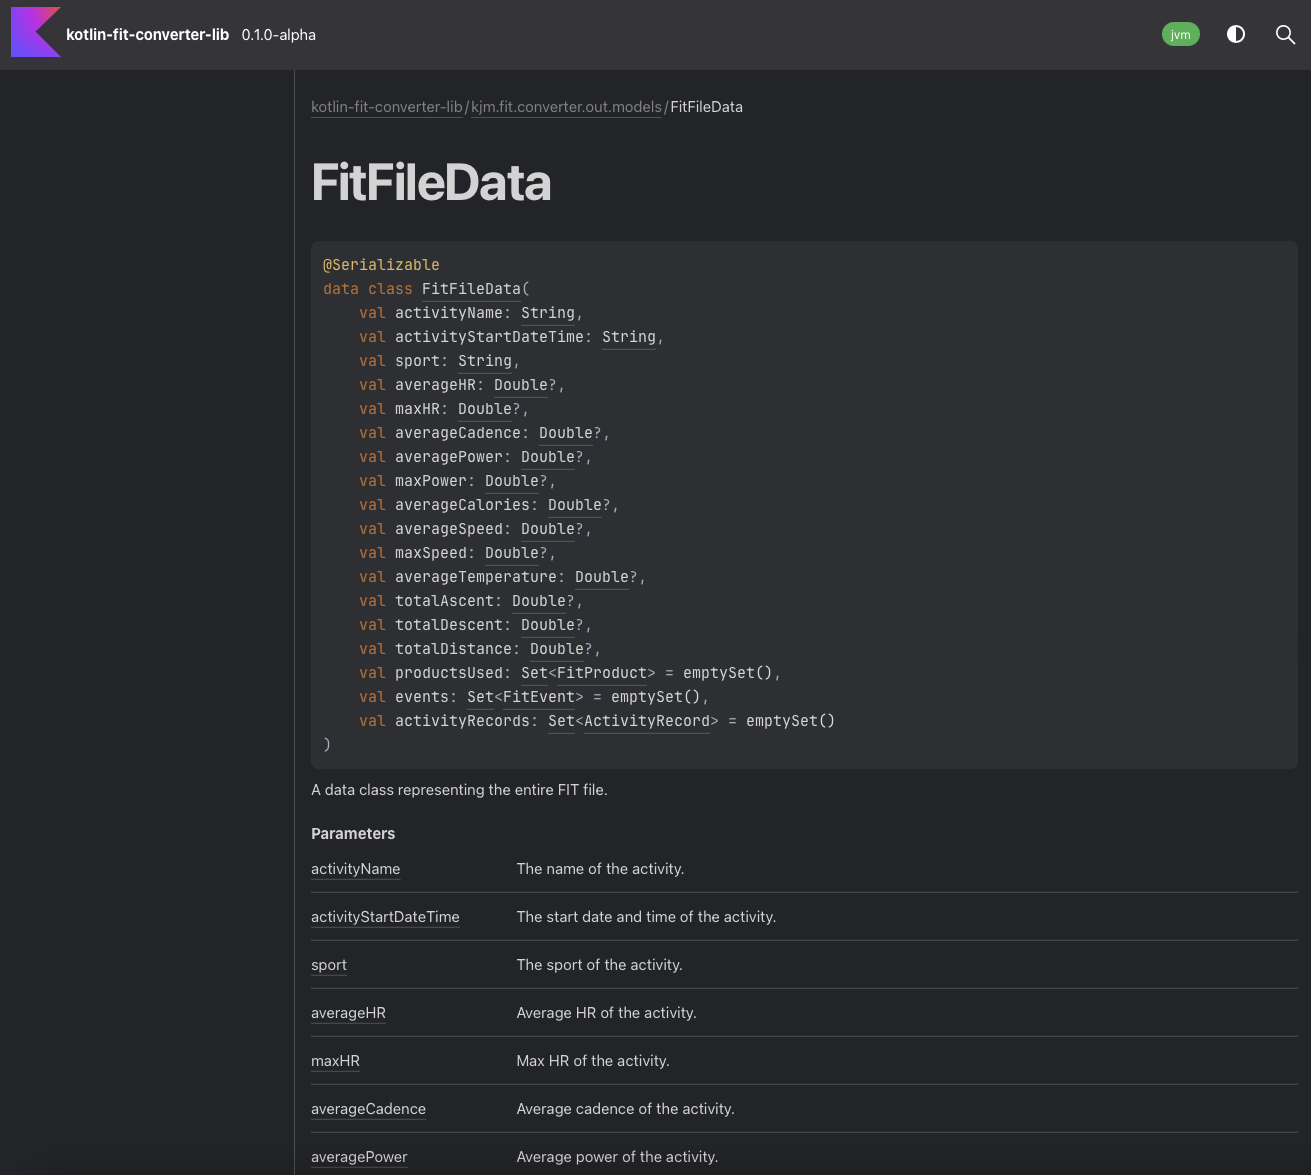This screenshot has width=1311, height=1175.
Task: Click description 'Average power of the activity.'
Action: tap(617, 1157)
